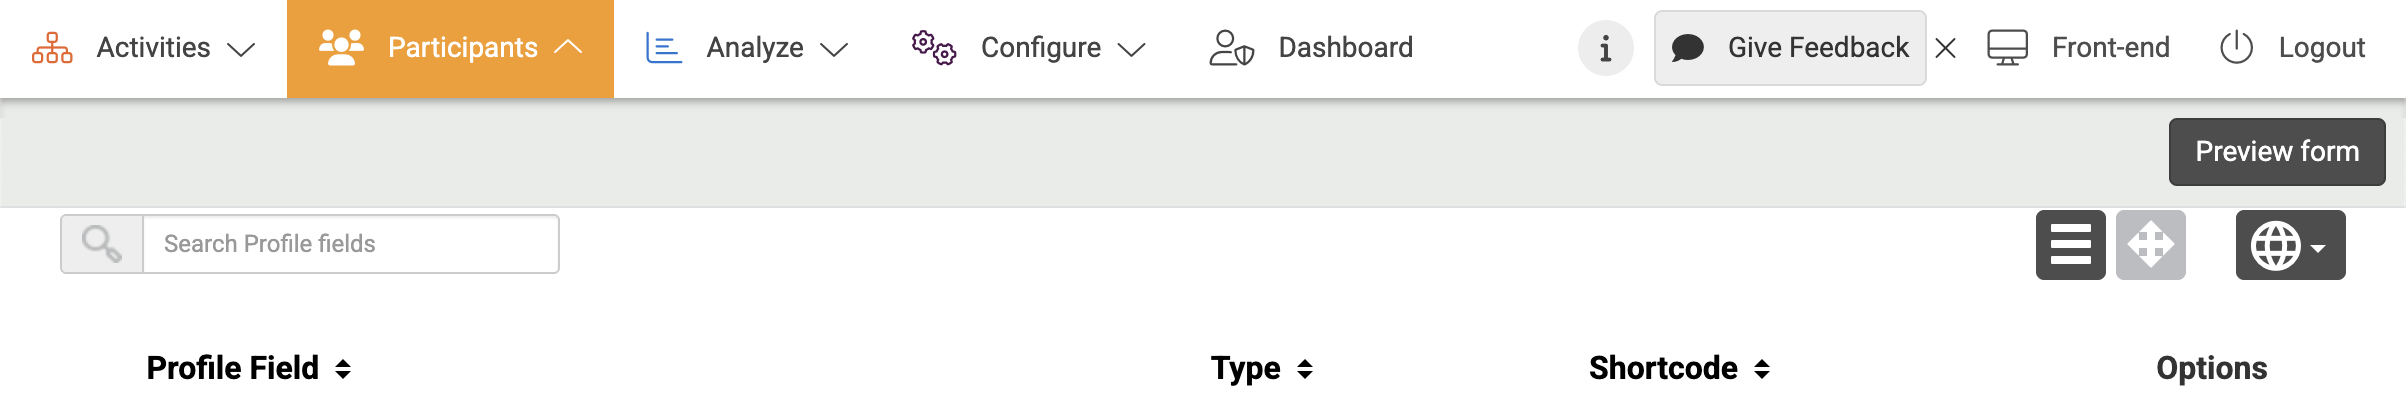This screenshot has width=2406, height=408.
Task: Click the Preview form button
Action: click(2276, 152)
